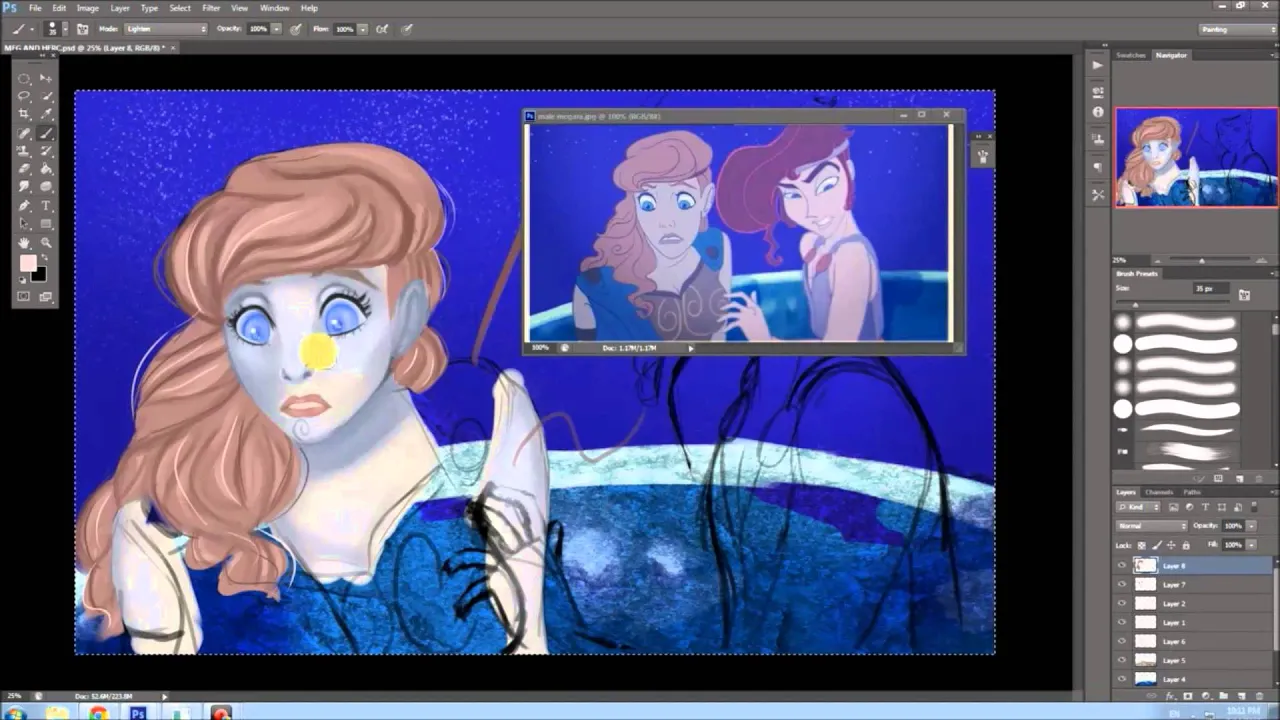Open the Filter menu
1280x720 pixels.
click(x=211, y=8)
